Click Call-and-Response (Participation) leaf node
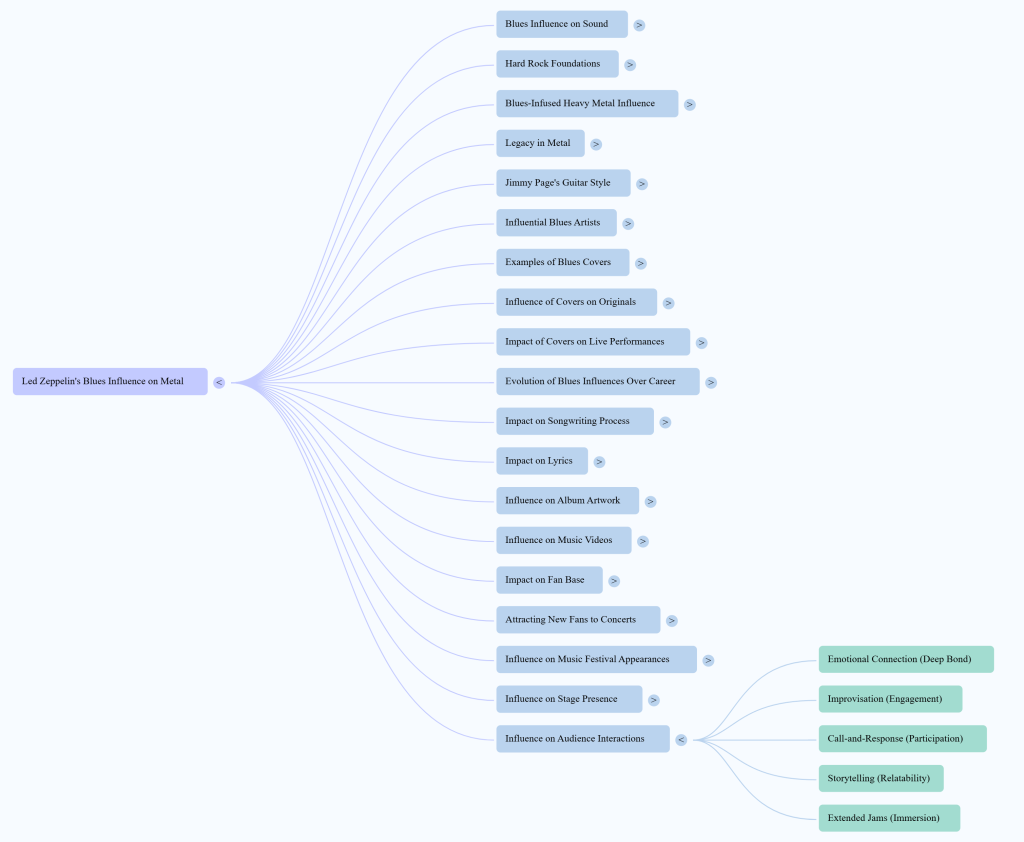Image resolution: width=1024 pixels, height=842 pixels. (903, 739)
